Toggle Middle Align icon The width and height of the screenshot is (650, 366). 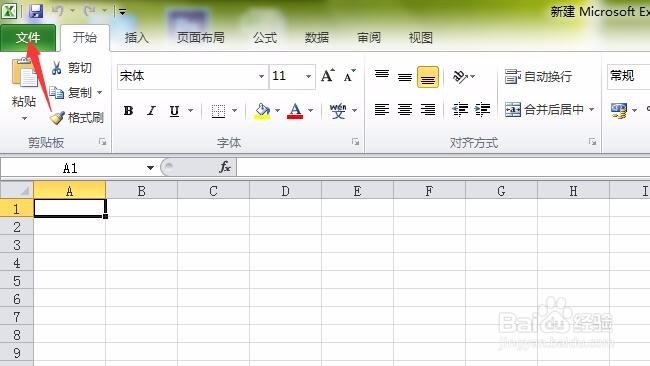[405, 77]
